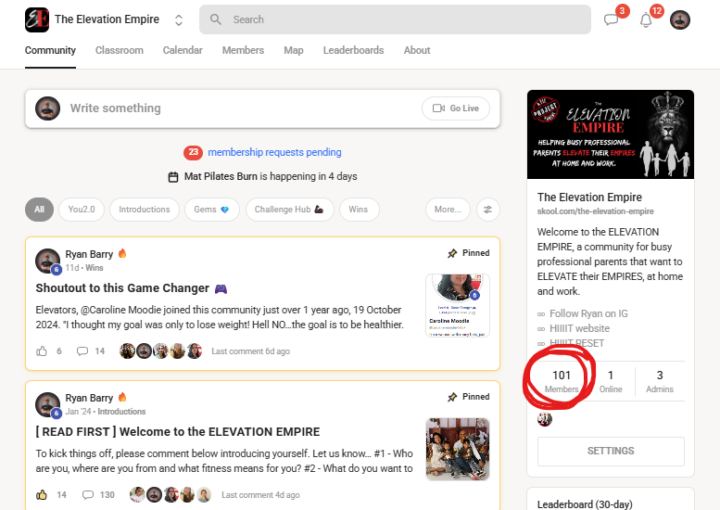Click the search magnifier icon
This screenshot has width=720, height=510.
[215, 19]
